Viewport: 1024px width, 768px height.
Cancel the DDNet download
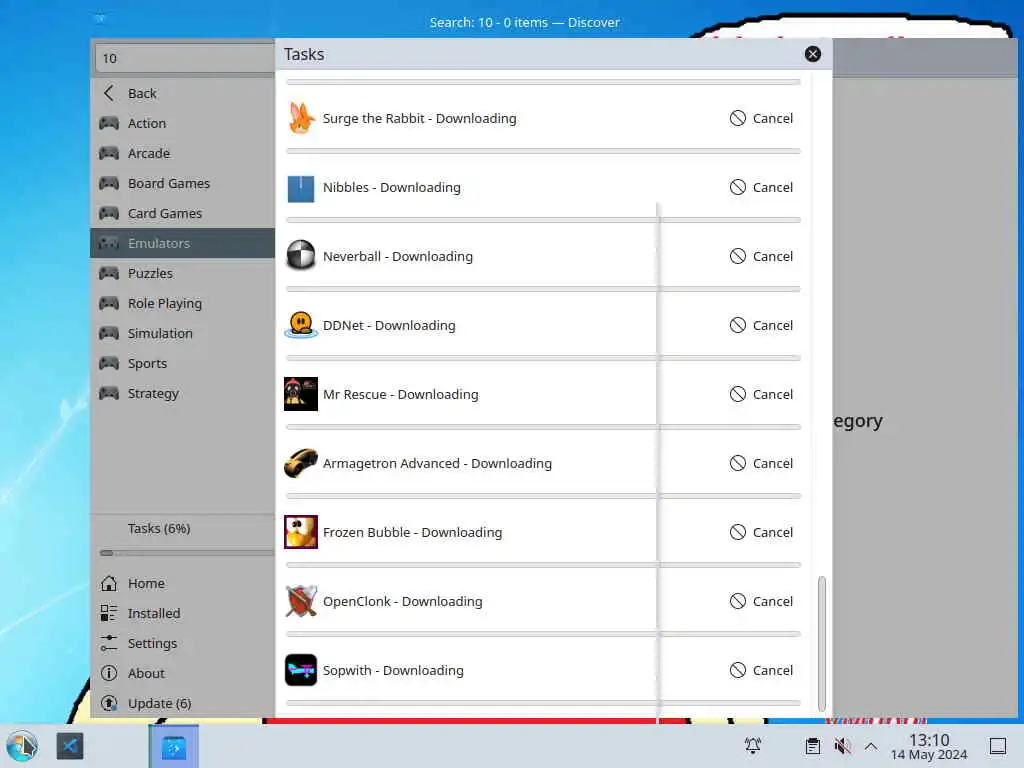761,325
